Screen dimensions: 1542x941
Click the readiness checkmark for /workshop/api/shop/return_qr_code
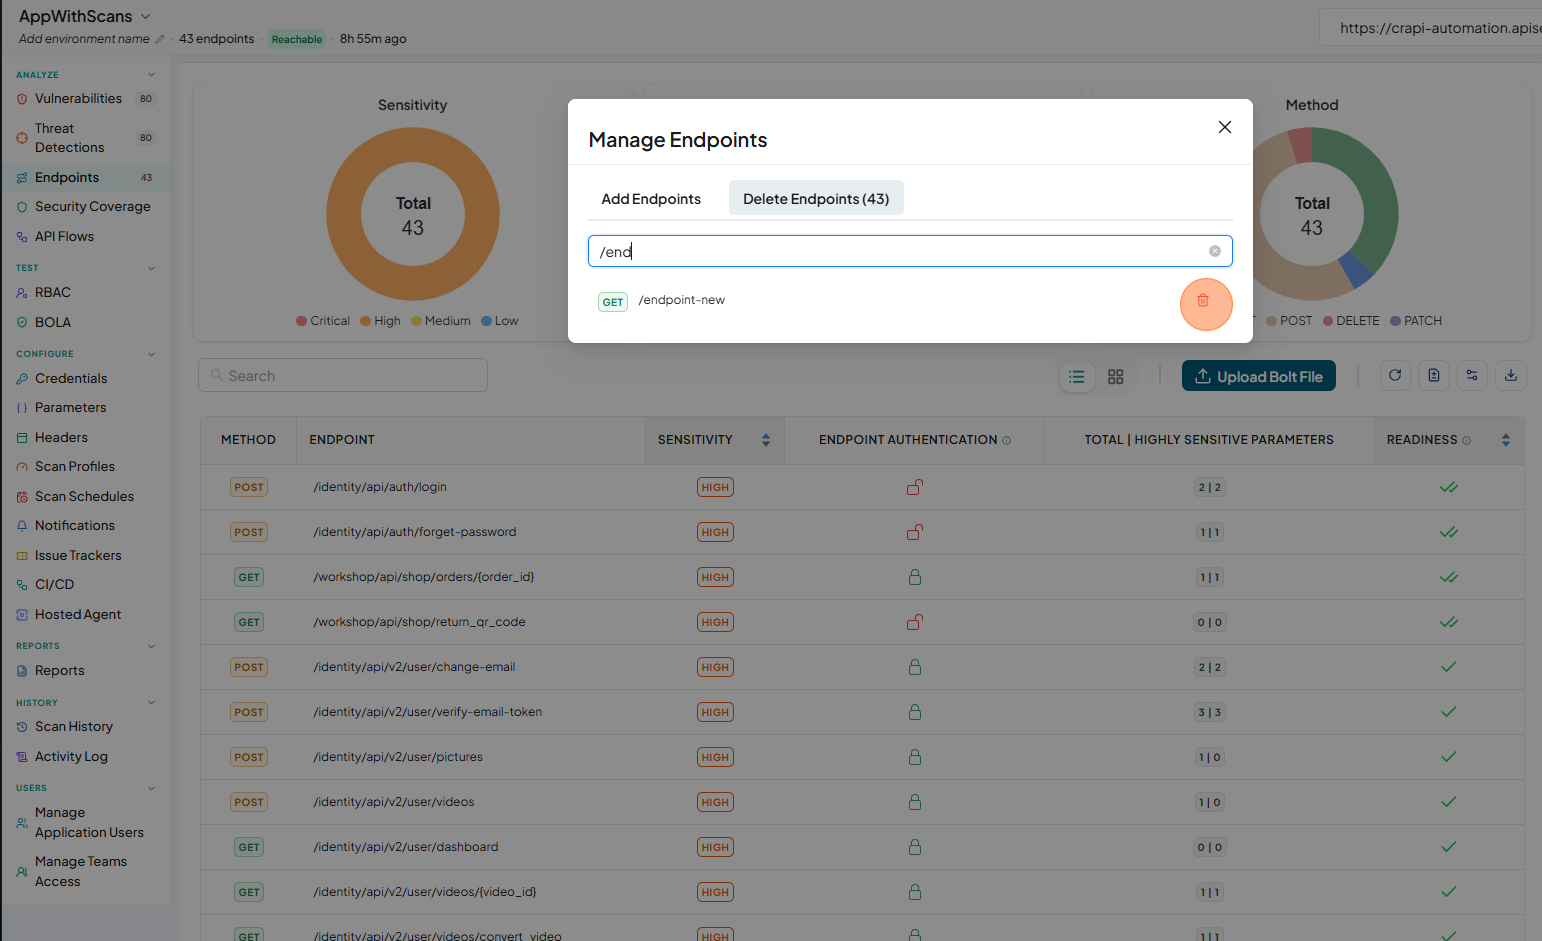(1449, 622)
